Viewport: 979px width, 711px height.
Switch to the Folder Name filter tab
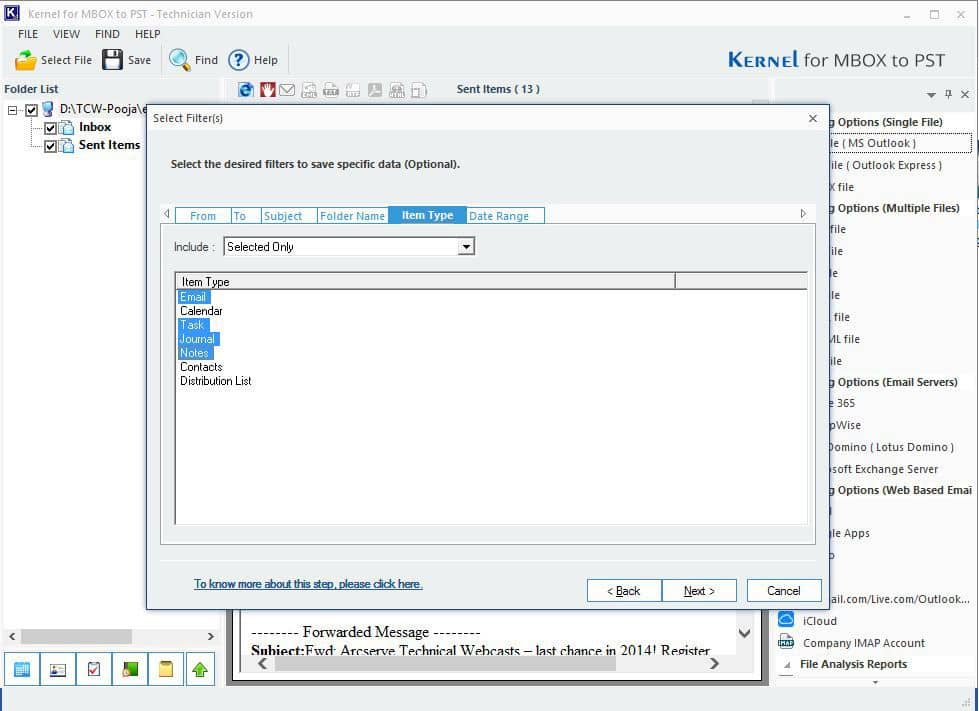tap(353, 215)
